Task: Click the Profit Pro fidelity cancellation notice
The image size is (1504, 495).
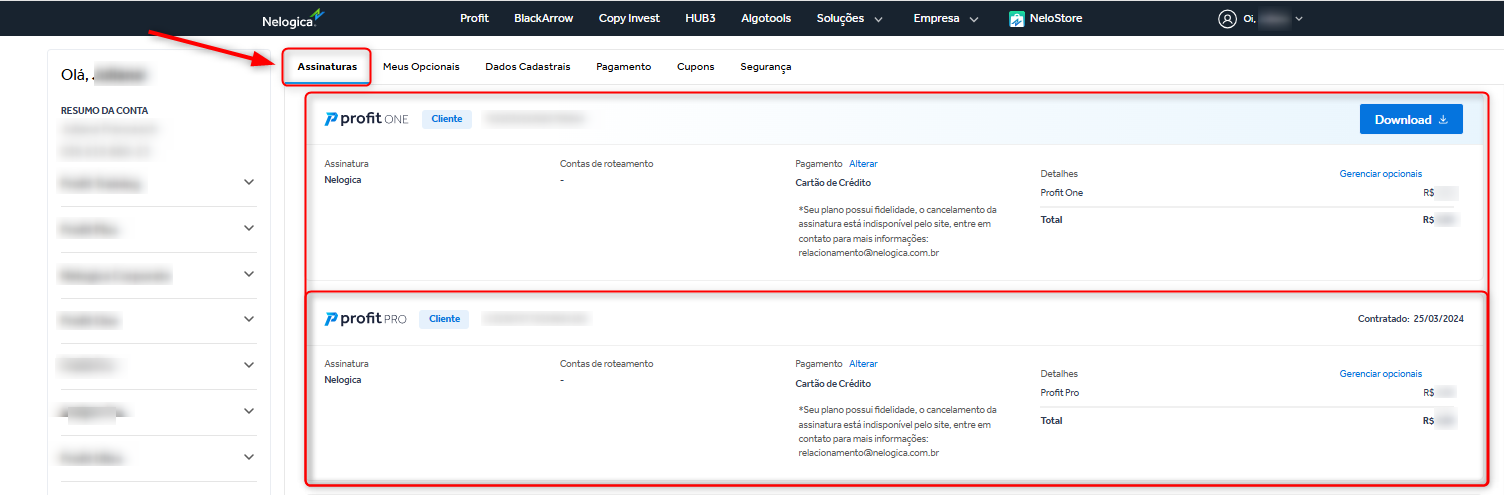Action: click(897, 432)
